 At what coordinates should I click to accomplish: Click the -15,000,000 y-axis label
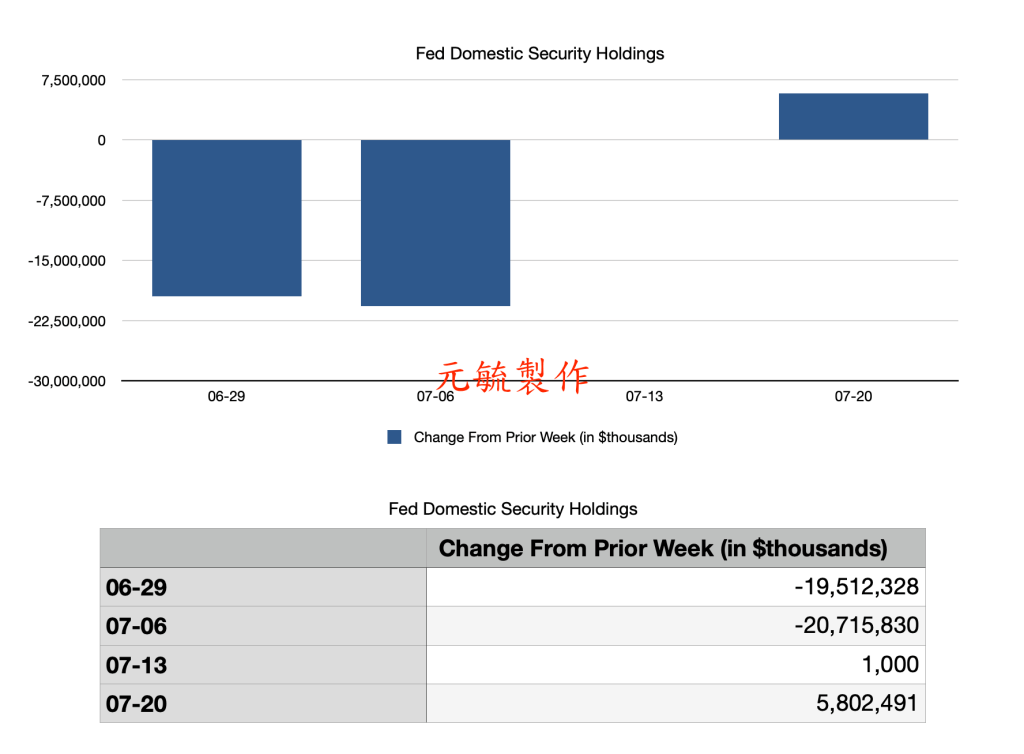[66, 261]
